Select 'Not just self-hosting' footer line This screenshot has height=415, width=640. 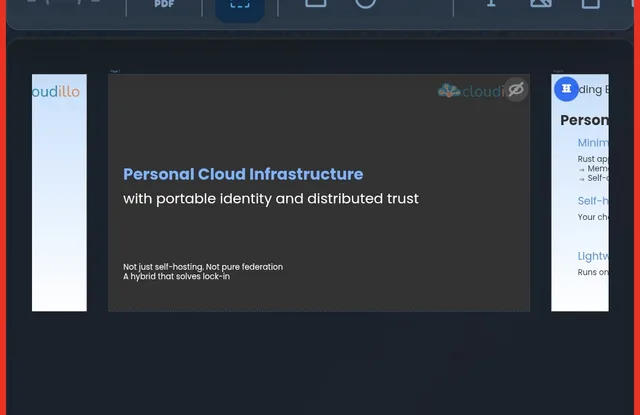point(203,267)
